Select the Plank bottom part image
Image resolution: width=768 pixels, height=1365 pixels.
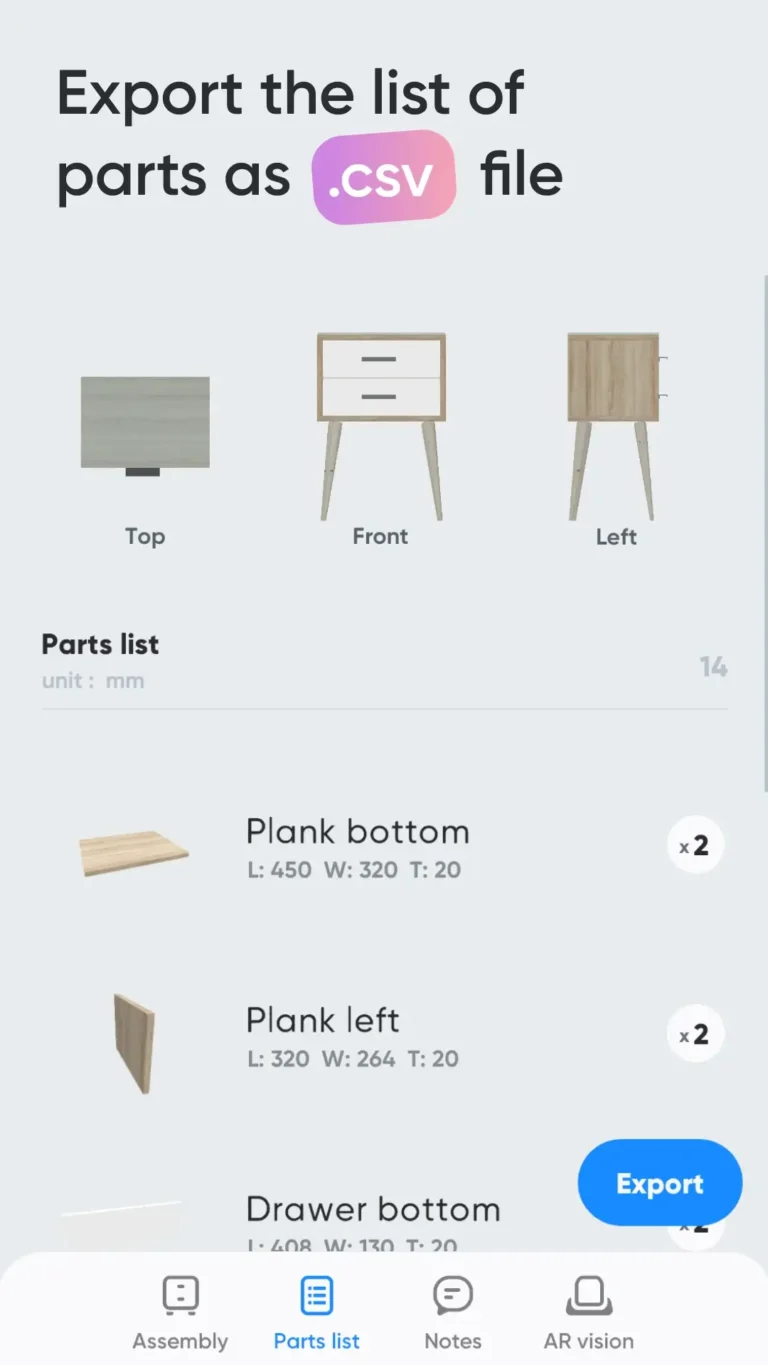click(x=134, y=853)
